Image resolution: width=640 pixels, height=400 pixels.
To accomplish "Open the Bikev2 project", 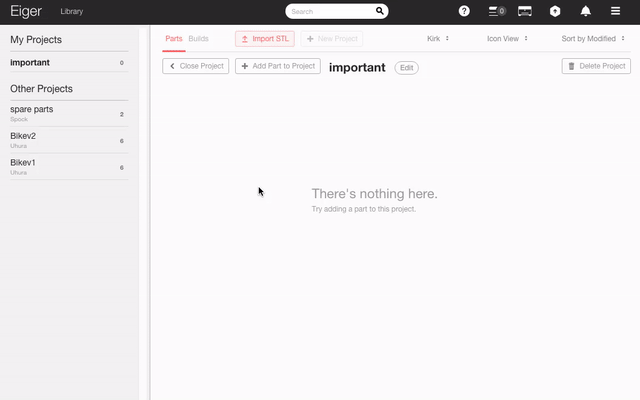I will [x=69, y=140].
